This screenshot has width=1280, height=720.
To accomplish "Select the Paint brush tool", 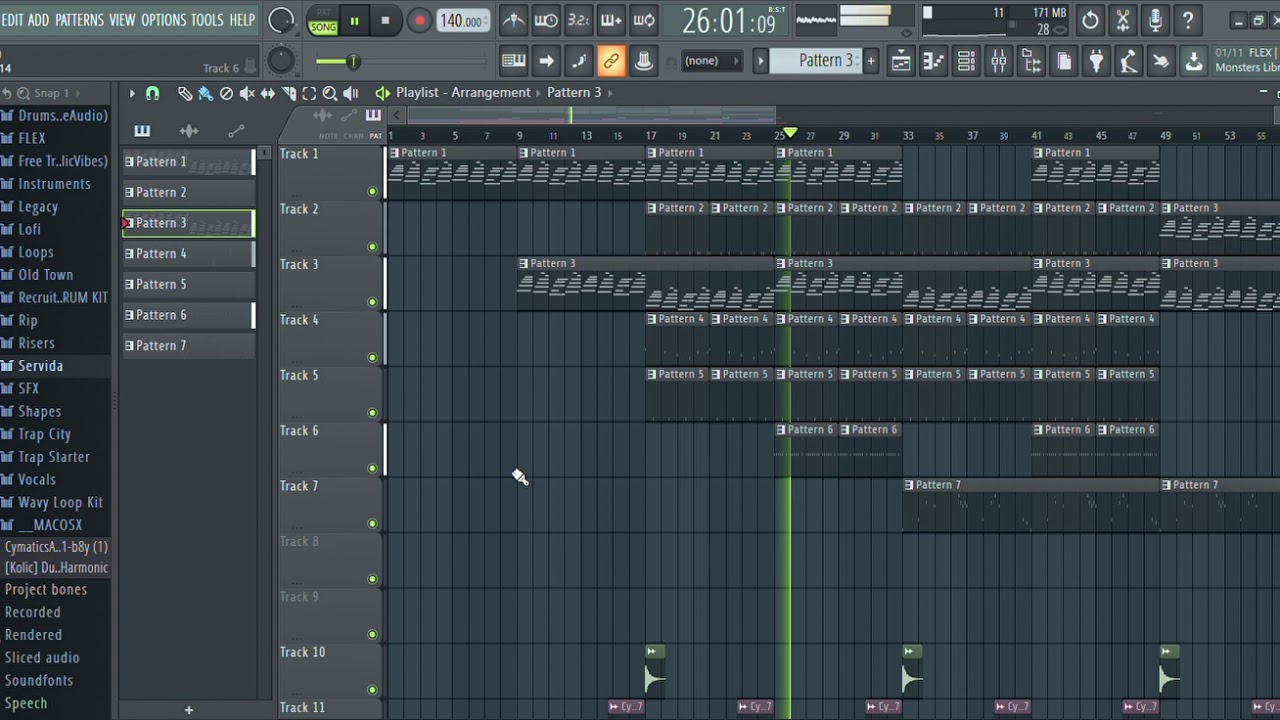I will pos(205,93).
